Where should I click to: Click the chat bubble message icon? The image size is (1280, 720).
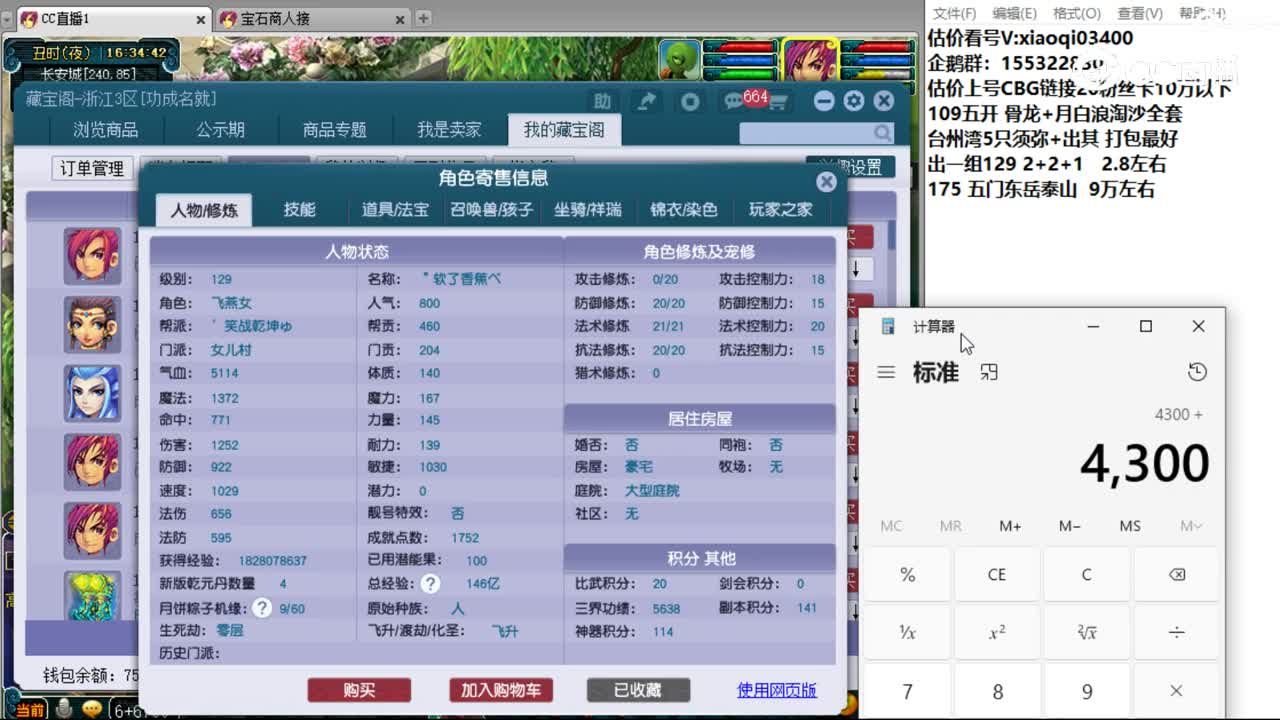[x=733, y=101]
